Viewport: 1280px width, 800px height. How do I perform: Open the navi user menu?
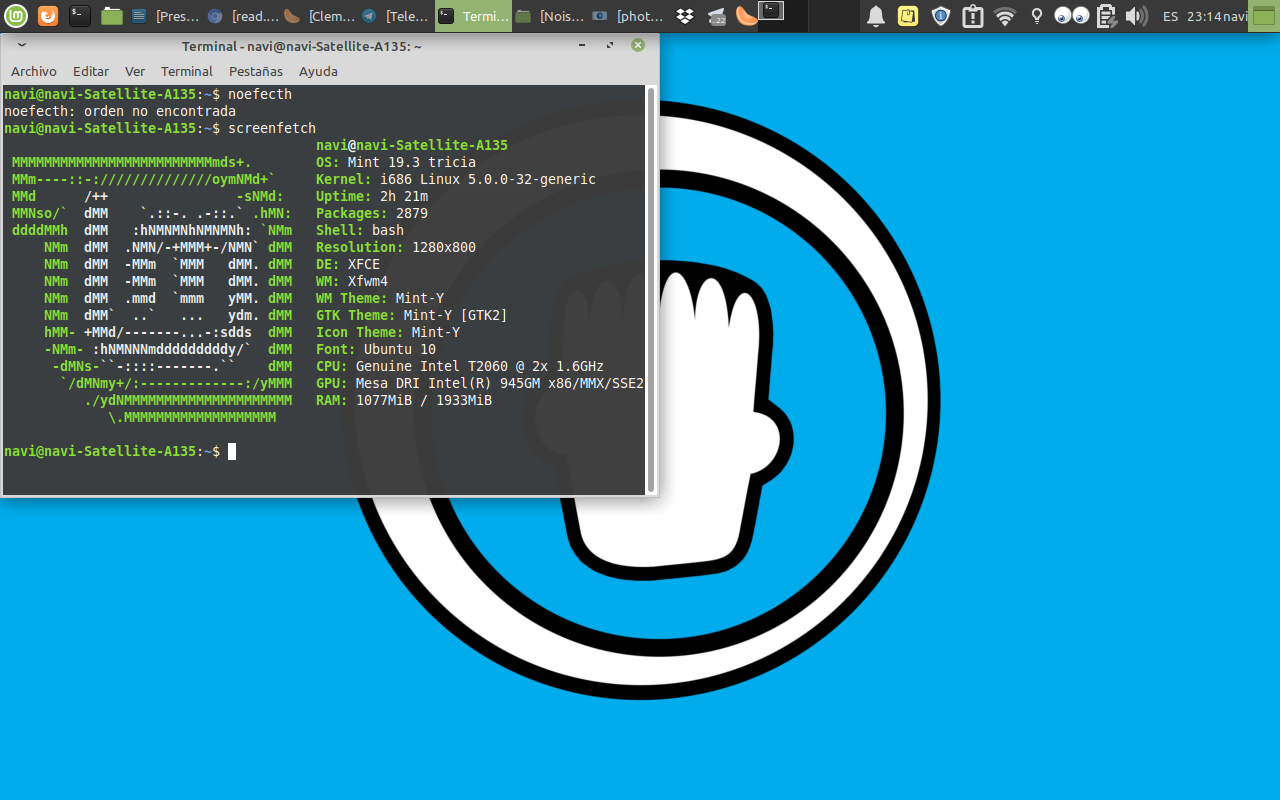click(x=1235, y=16)
